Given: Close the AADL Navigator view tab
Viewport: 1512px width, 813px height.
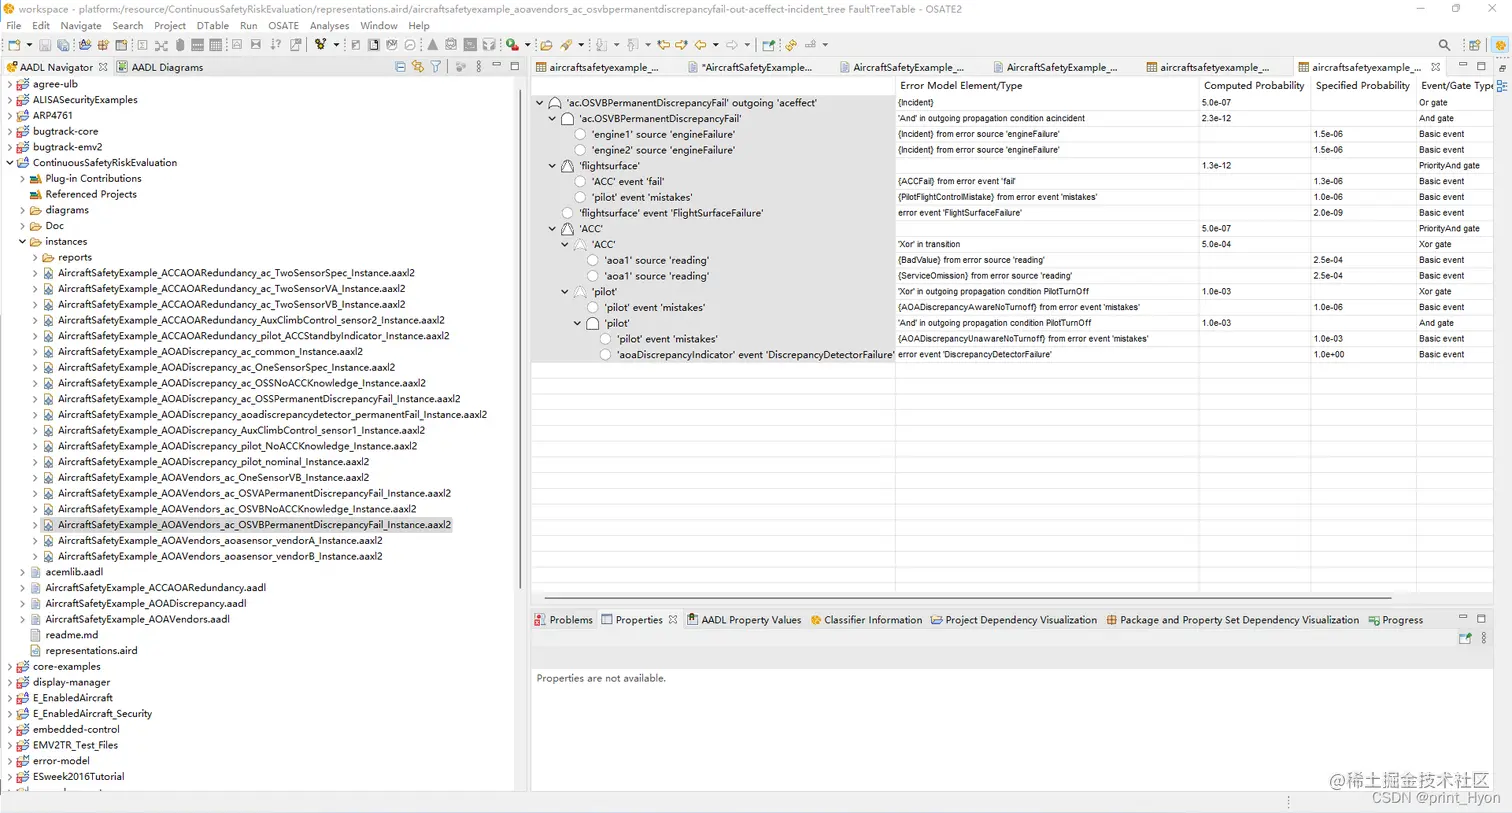Looking at the screenshot, I should click(x=103, y=67).
